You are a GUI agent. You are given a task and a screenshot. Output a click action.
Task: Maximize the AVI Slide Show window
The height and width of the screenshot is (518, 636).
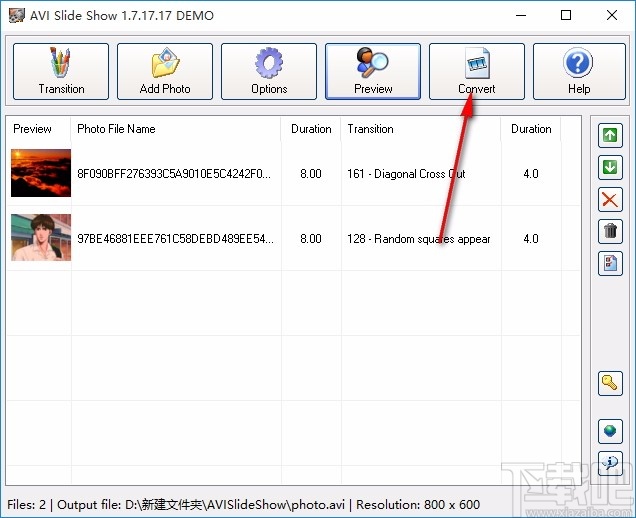(566, 15)
